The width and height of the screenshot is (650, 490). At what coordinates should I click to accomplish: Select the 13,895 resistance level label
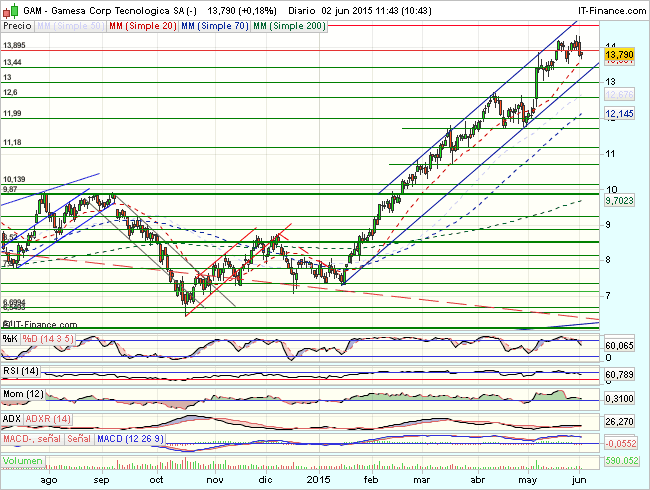pos(15,45)
